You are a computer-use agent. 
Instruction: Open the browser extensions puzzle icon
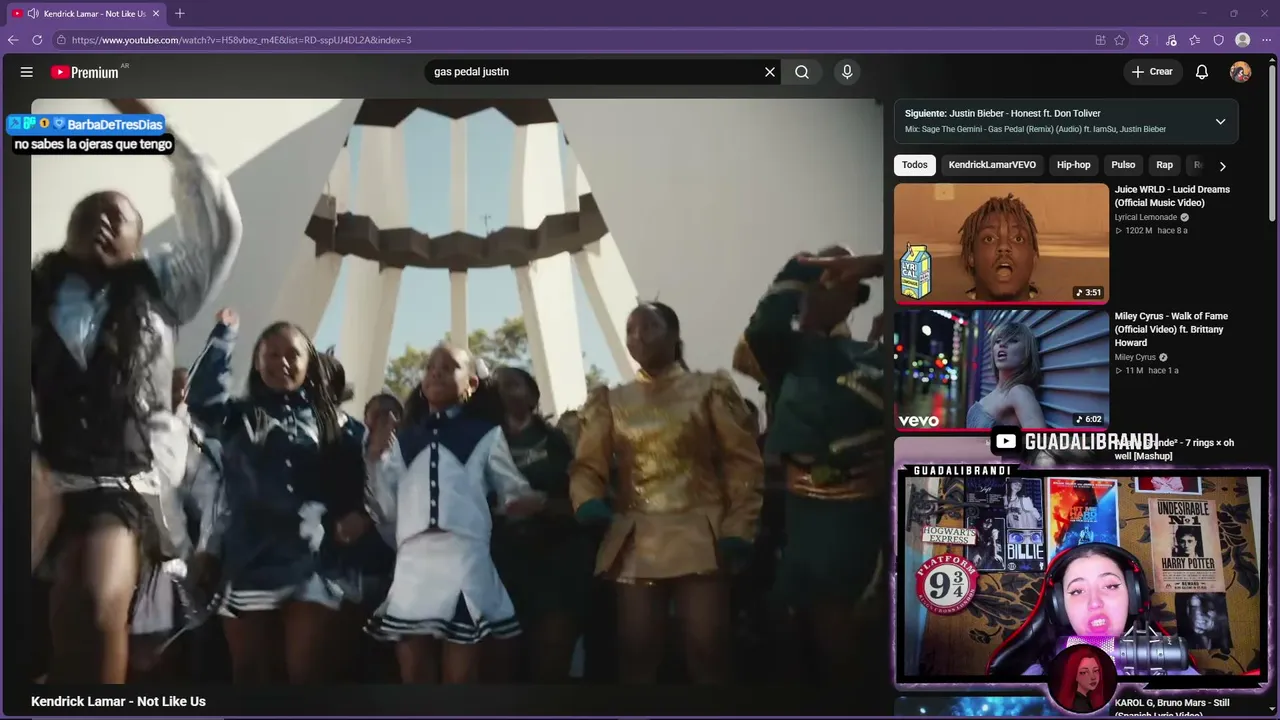tap(1144, 40)
